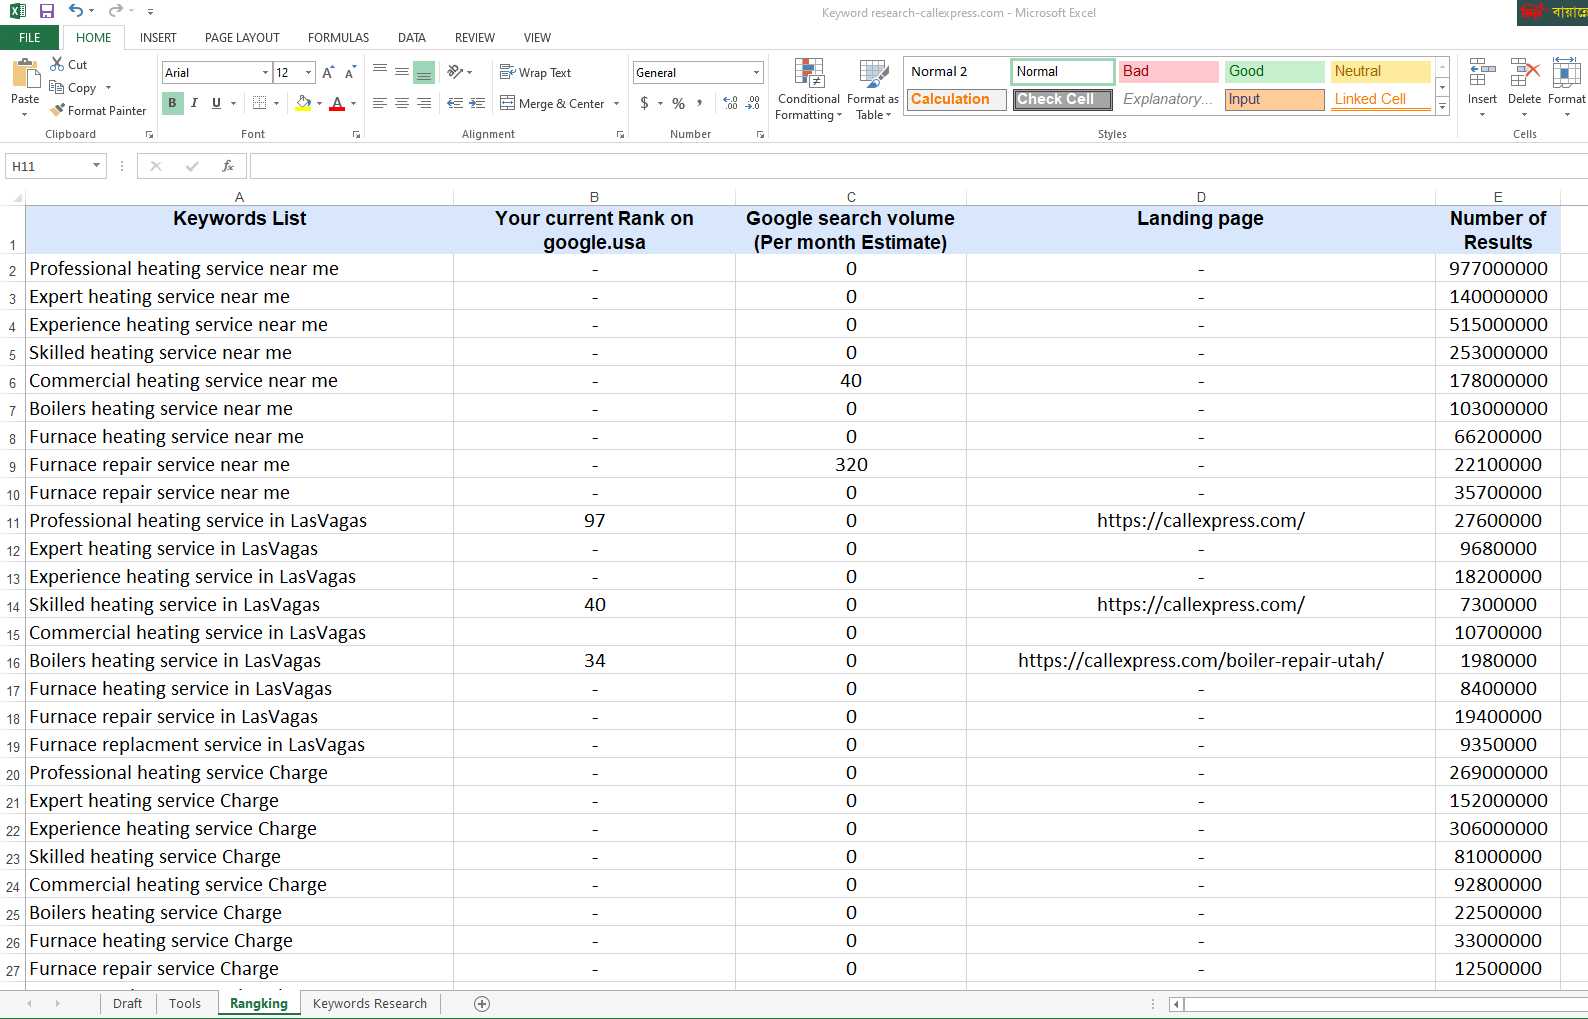
Task: Click the Paste clipboard icon
Action: (25, 74)
